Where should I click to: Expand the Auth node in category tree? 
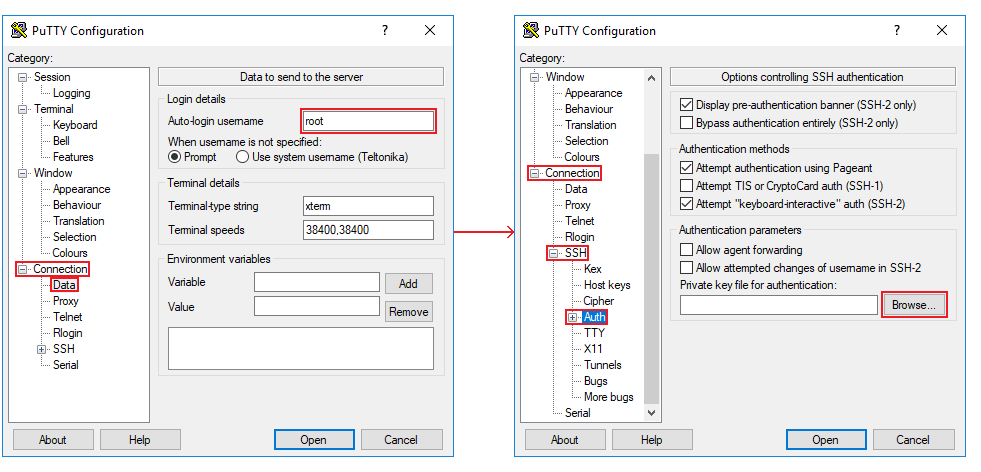click(573, 317)
